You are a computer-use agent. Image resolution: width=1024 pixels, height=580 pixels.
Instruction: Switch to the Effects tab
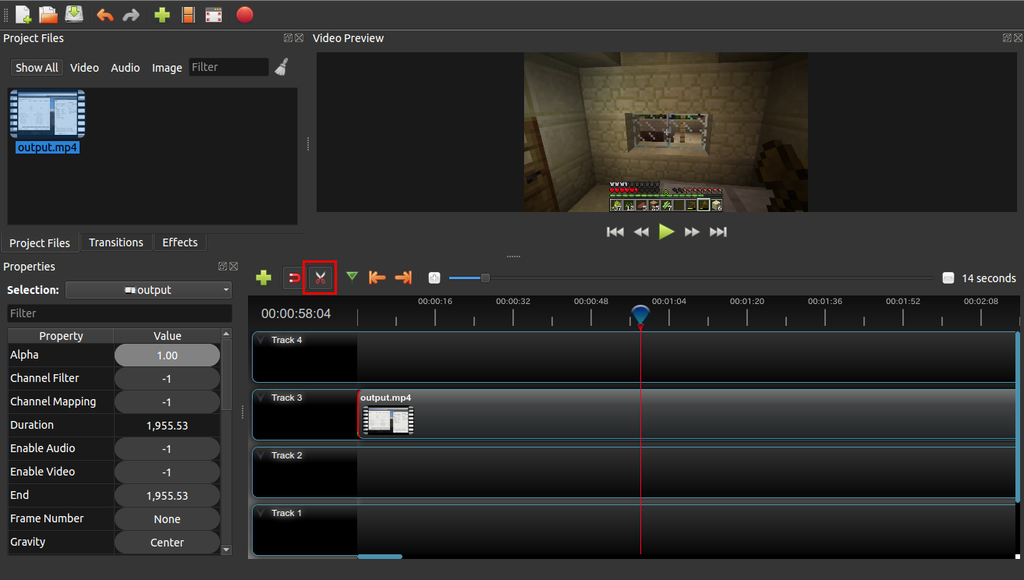point(180,242)
